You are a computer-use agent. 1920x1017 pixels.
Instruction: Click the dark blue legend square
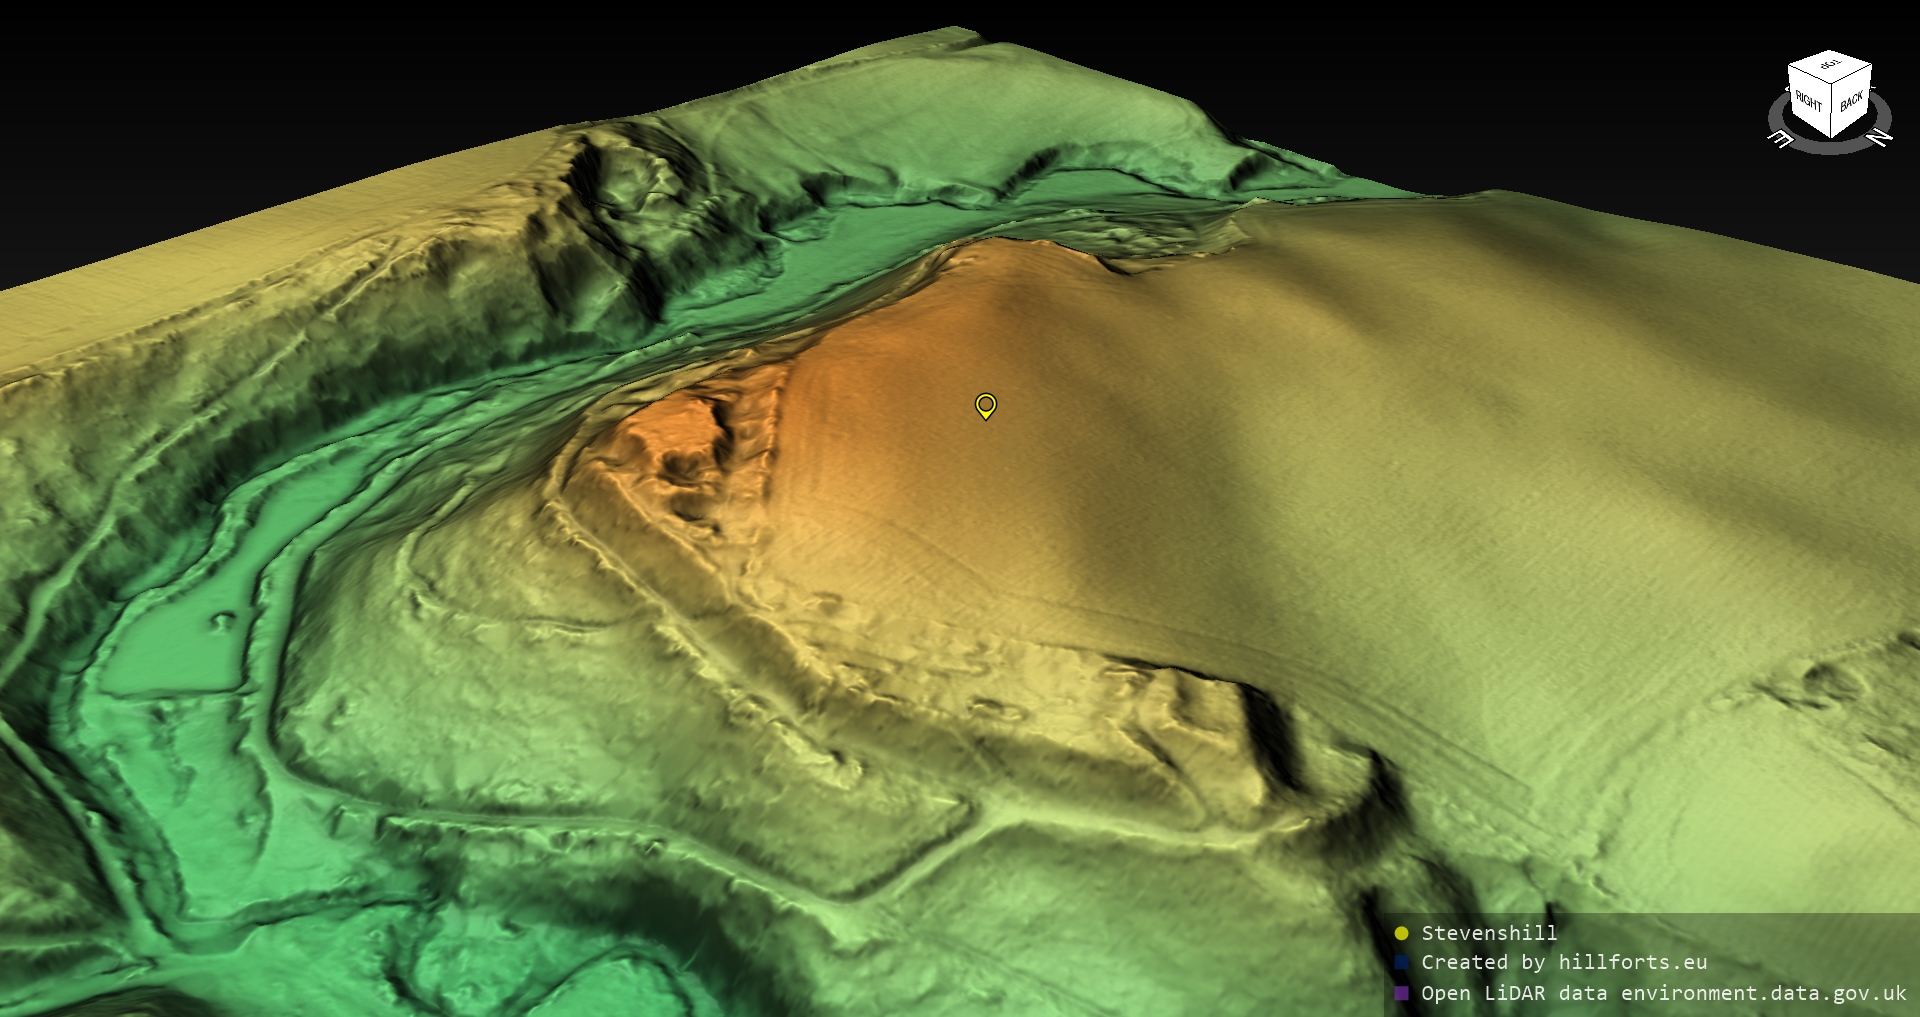(x=1401, y=962)
